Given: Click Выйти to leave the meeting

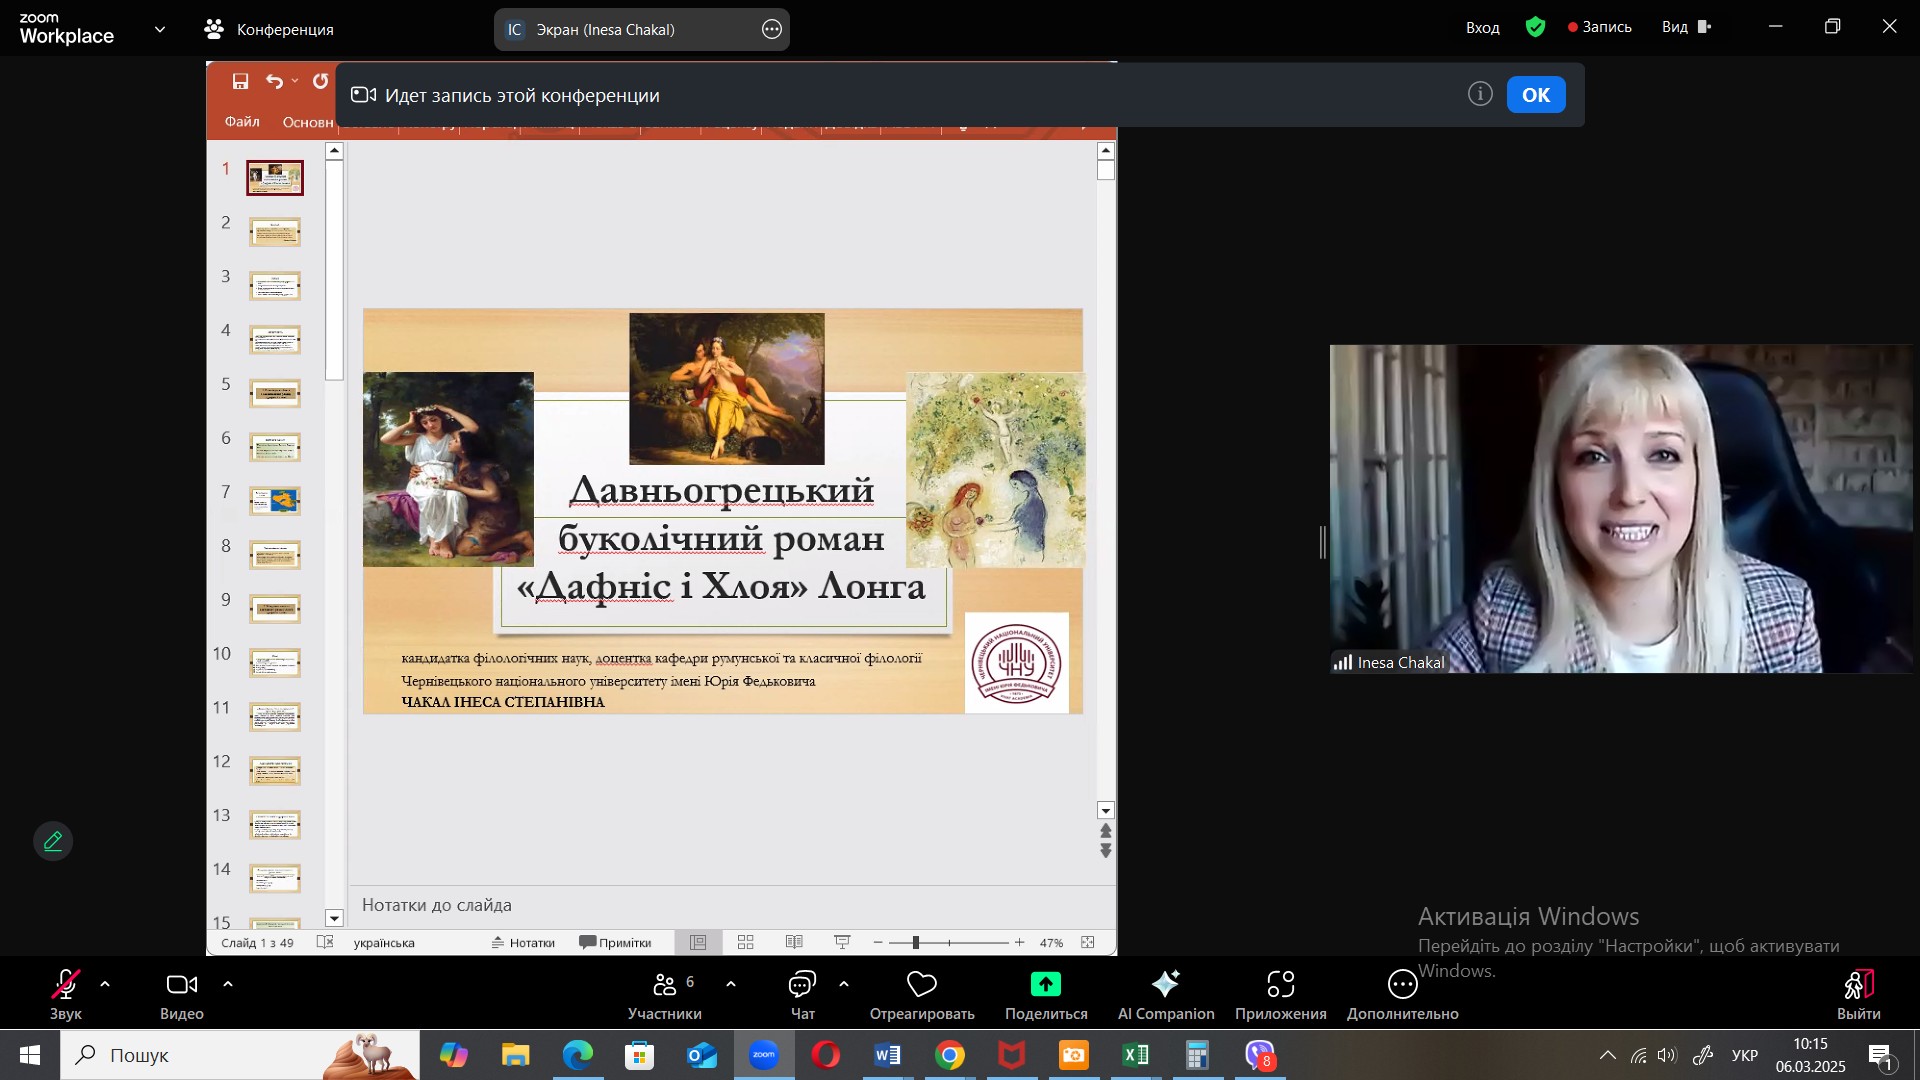Looking at the screenshot, I should click(1859, 995).
